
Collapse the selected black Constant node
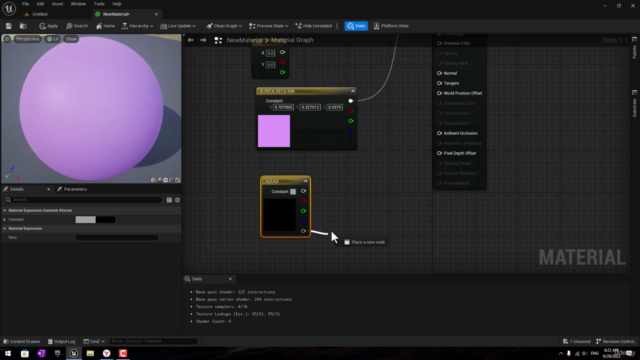pos(305,181)
